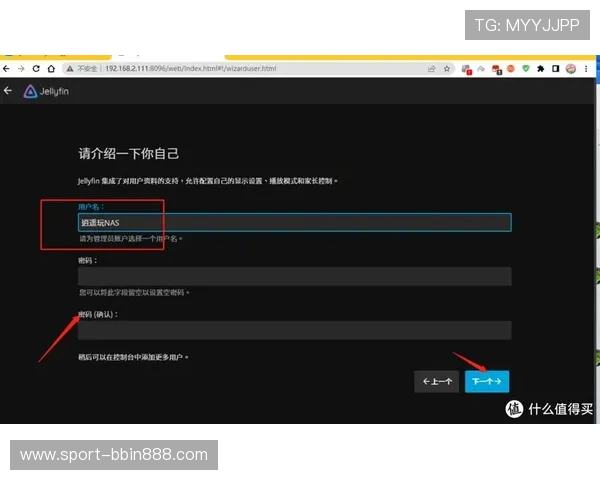Click the confirm password (密码确认) field
Screen dimensions: 600x480
[295, 330]
